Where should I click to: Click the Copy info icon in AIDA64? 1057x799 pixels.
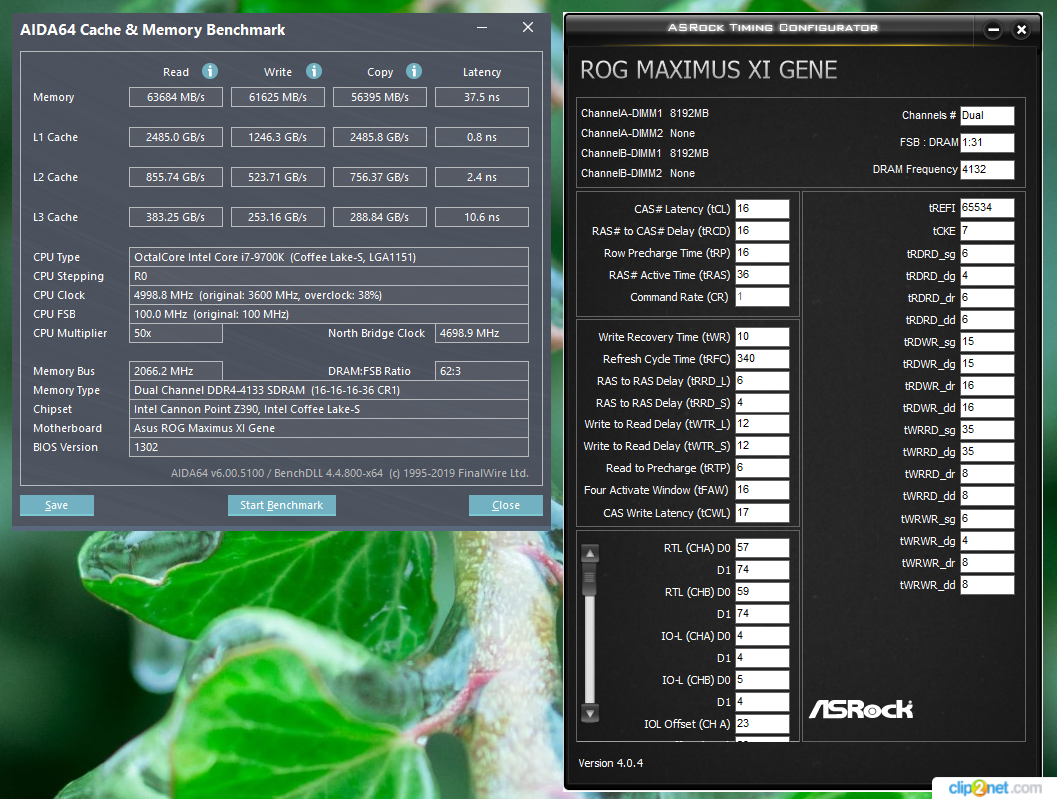point(414,71)
